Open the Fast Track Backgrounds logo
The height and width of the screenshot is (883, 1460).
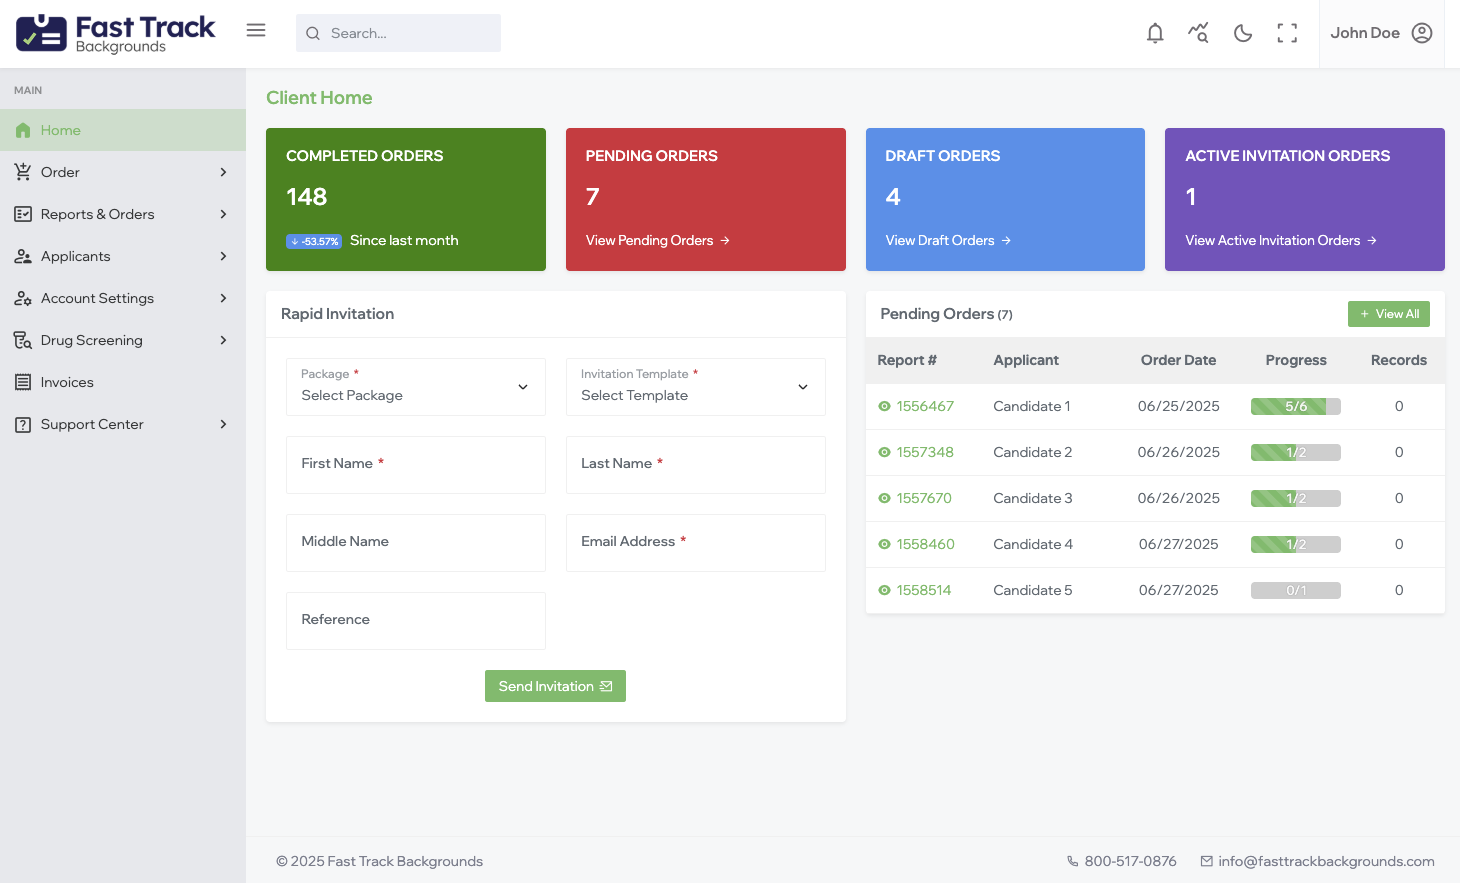pyautogui.click(x=114, y=31)
